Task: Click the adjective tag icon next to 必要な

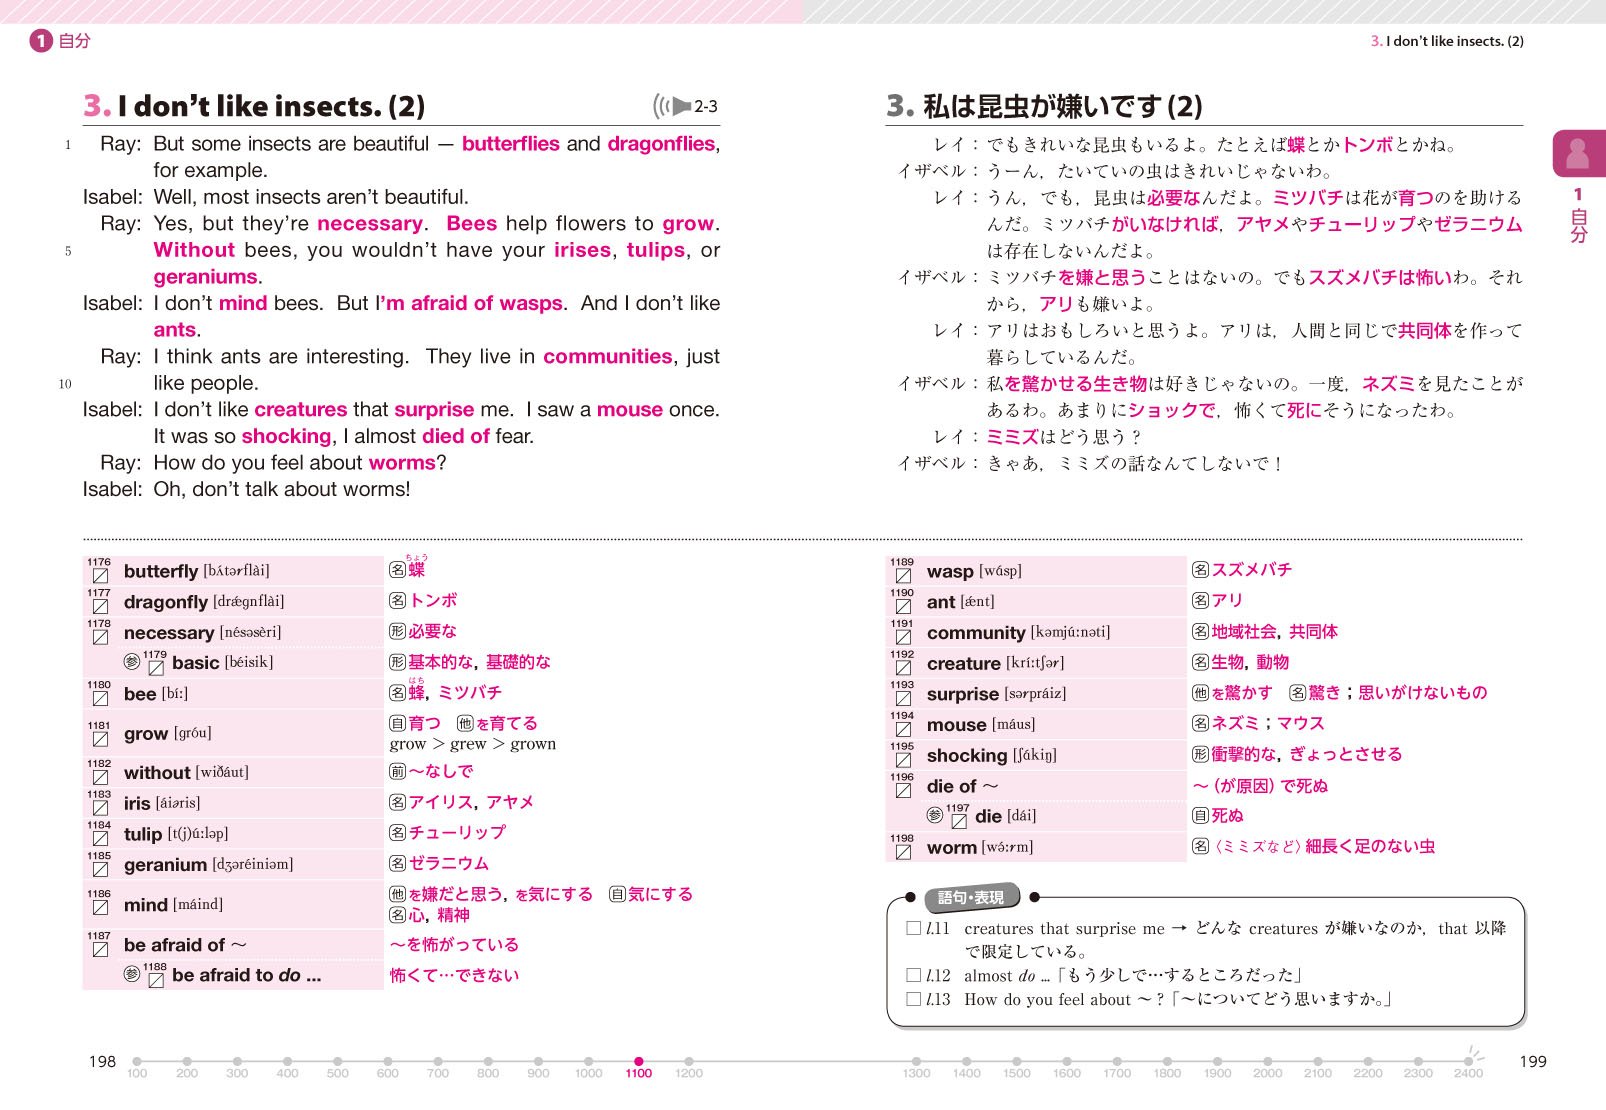Action: point(397,631)
